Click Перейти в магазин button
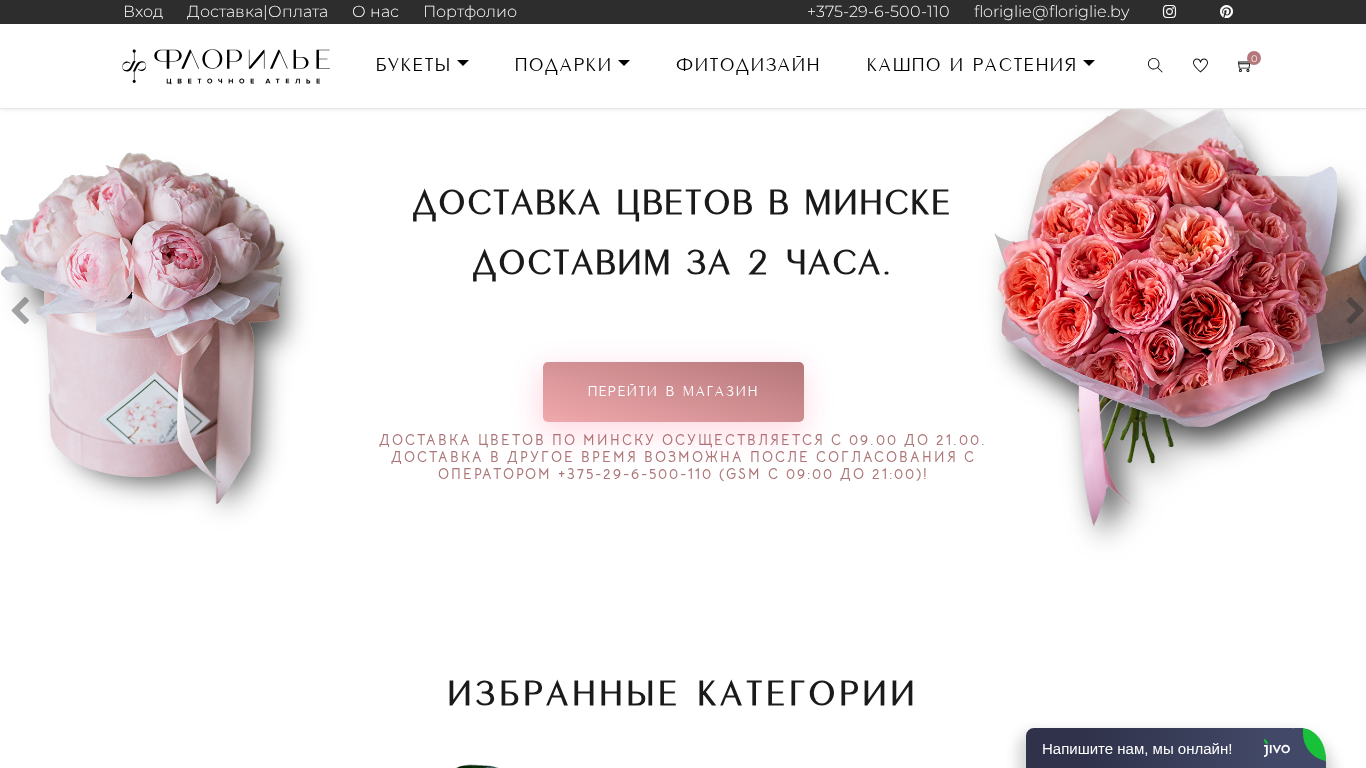This screenshot has height=768, width=1366. tap(673, 392)
